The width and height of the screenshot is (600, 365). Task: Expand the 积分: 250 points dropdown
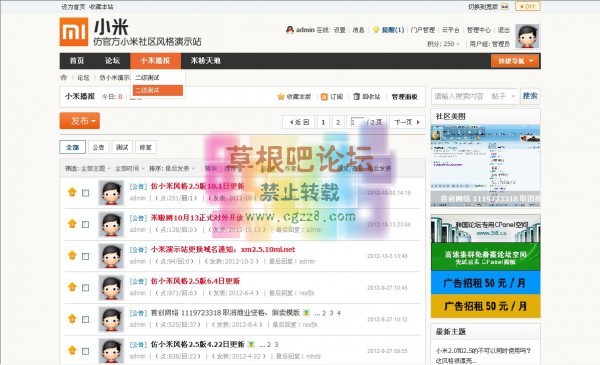443,44
